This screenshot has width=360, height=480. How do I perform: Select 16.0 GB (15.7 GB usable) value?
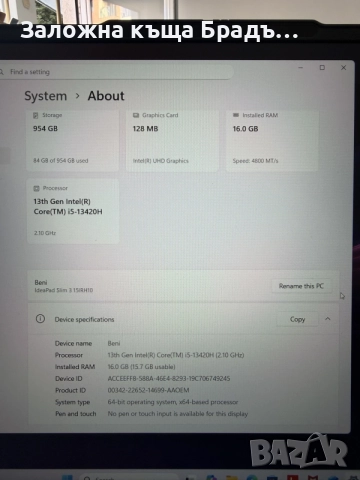click(141, 367)
